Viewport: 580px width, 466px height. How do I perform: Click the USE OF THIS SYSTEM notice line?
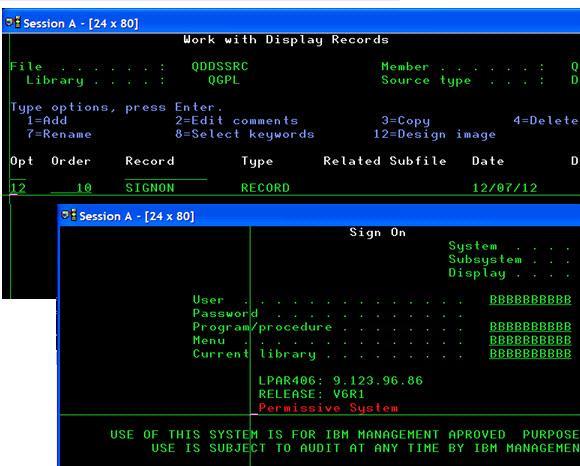[345, 435]
